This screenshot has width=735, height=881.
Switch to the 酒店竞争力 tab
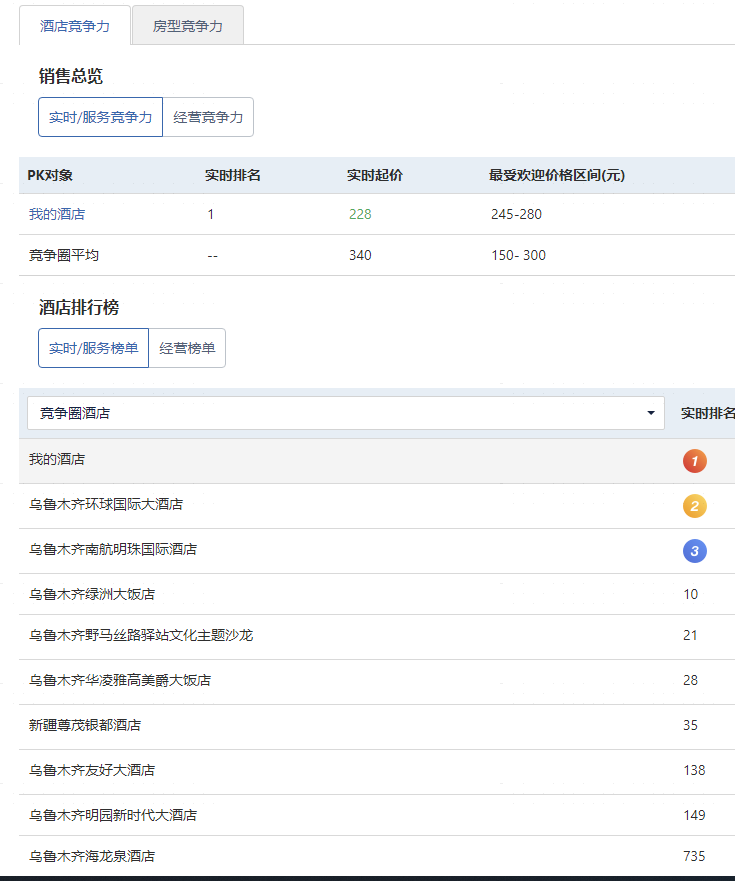[75, 26]
